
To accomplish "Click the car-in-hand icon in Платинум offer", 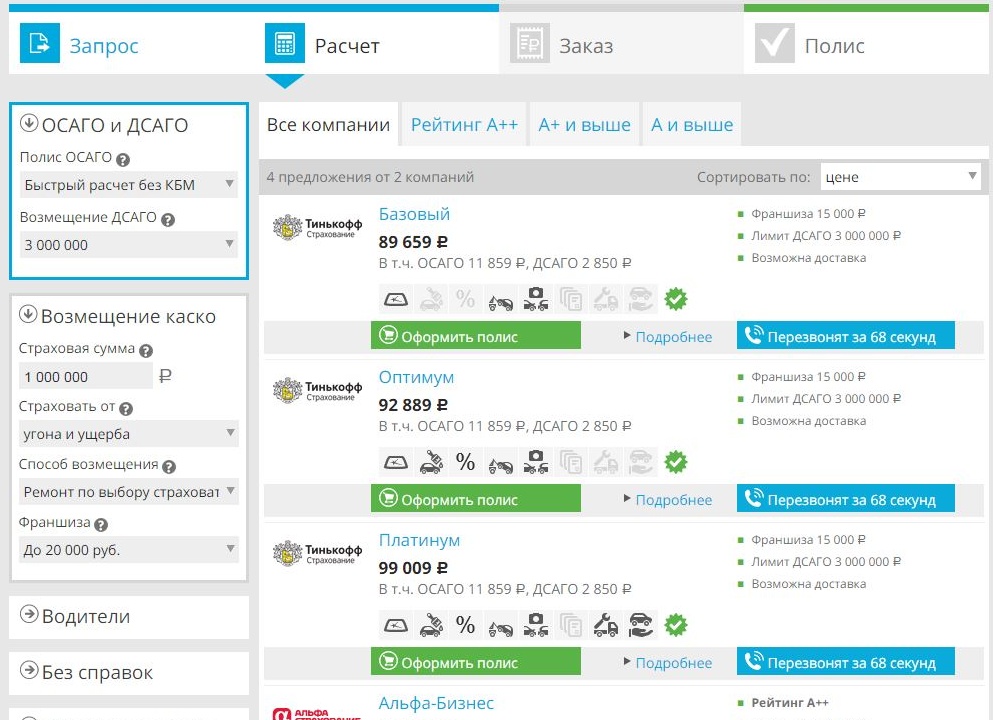I will tap(640, 625).
